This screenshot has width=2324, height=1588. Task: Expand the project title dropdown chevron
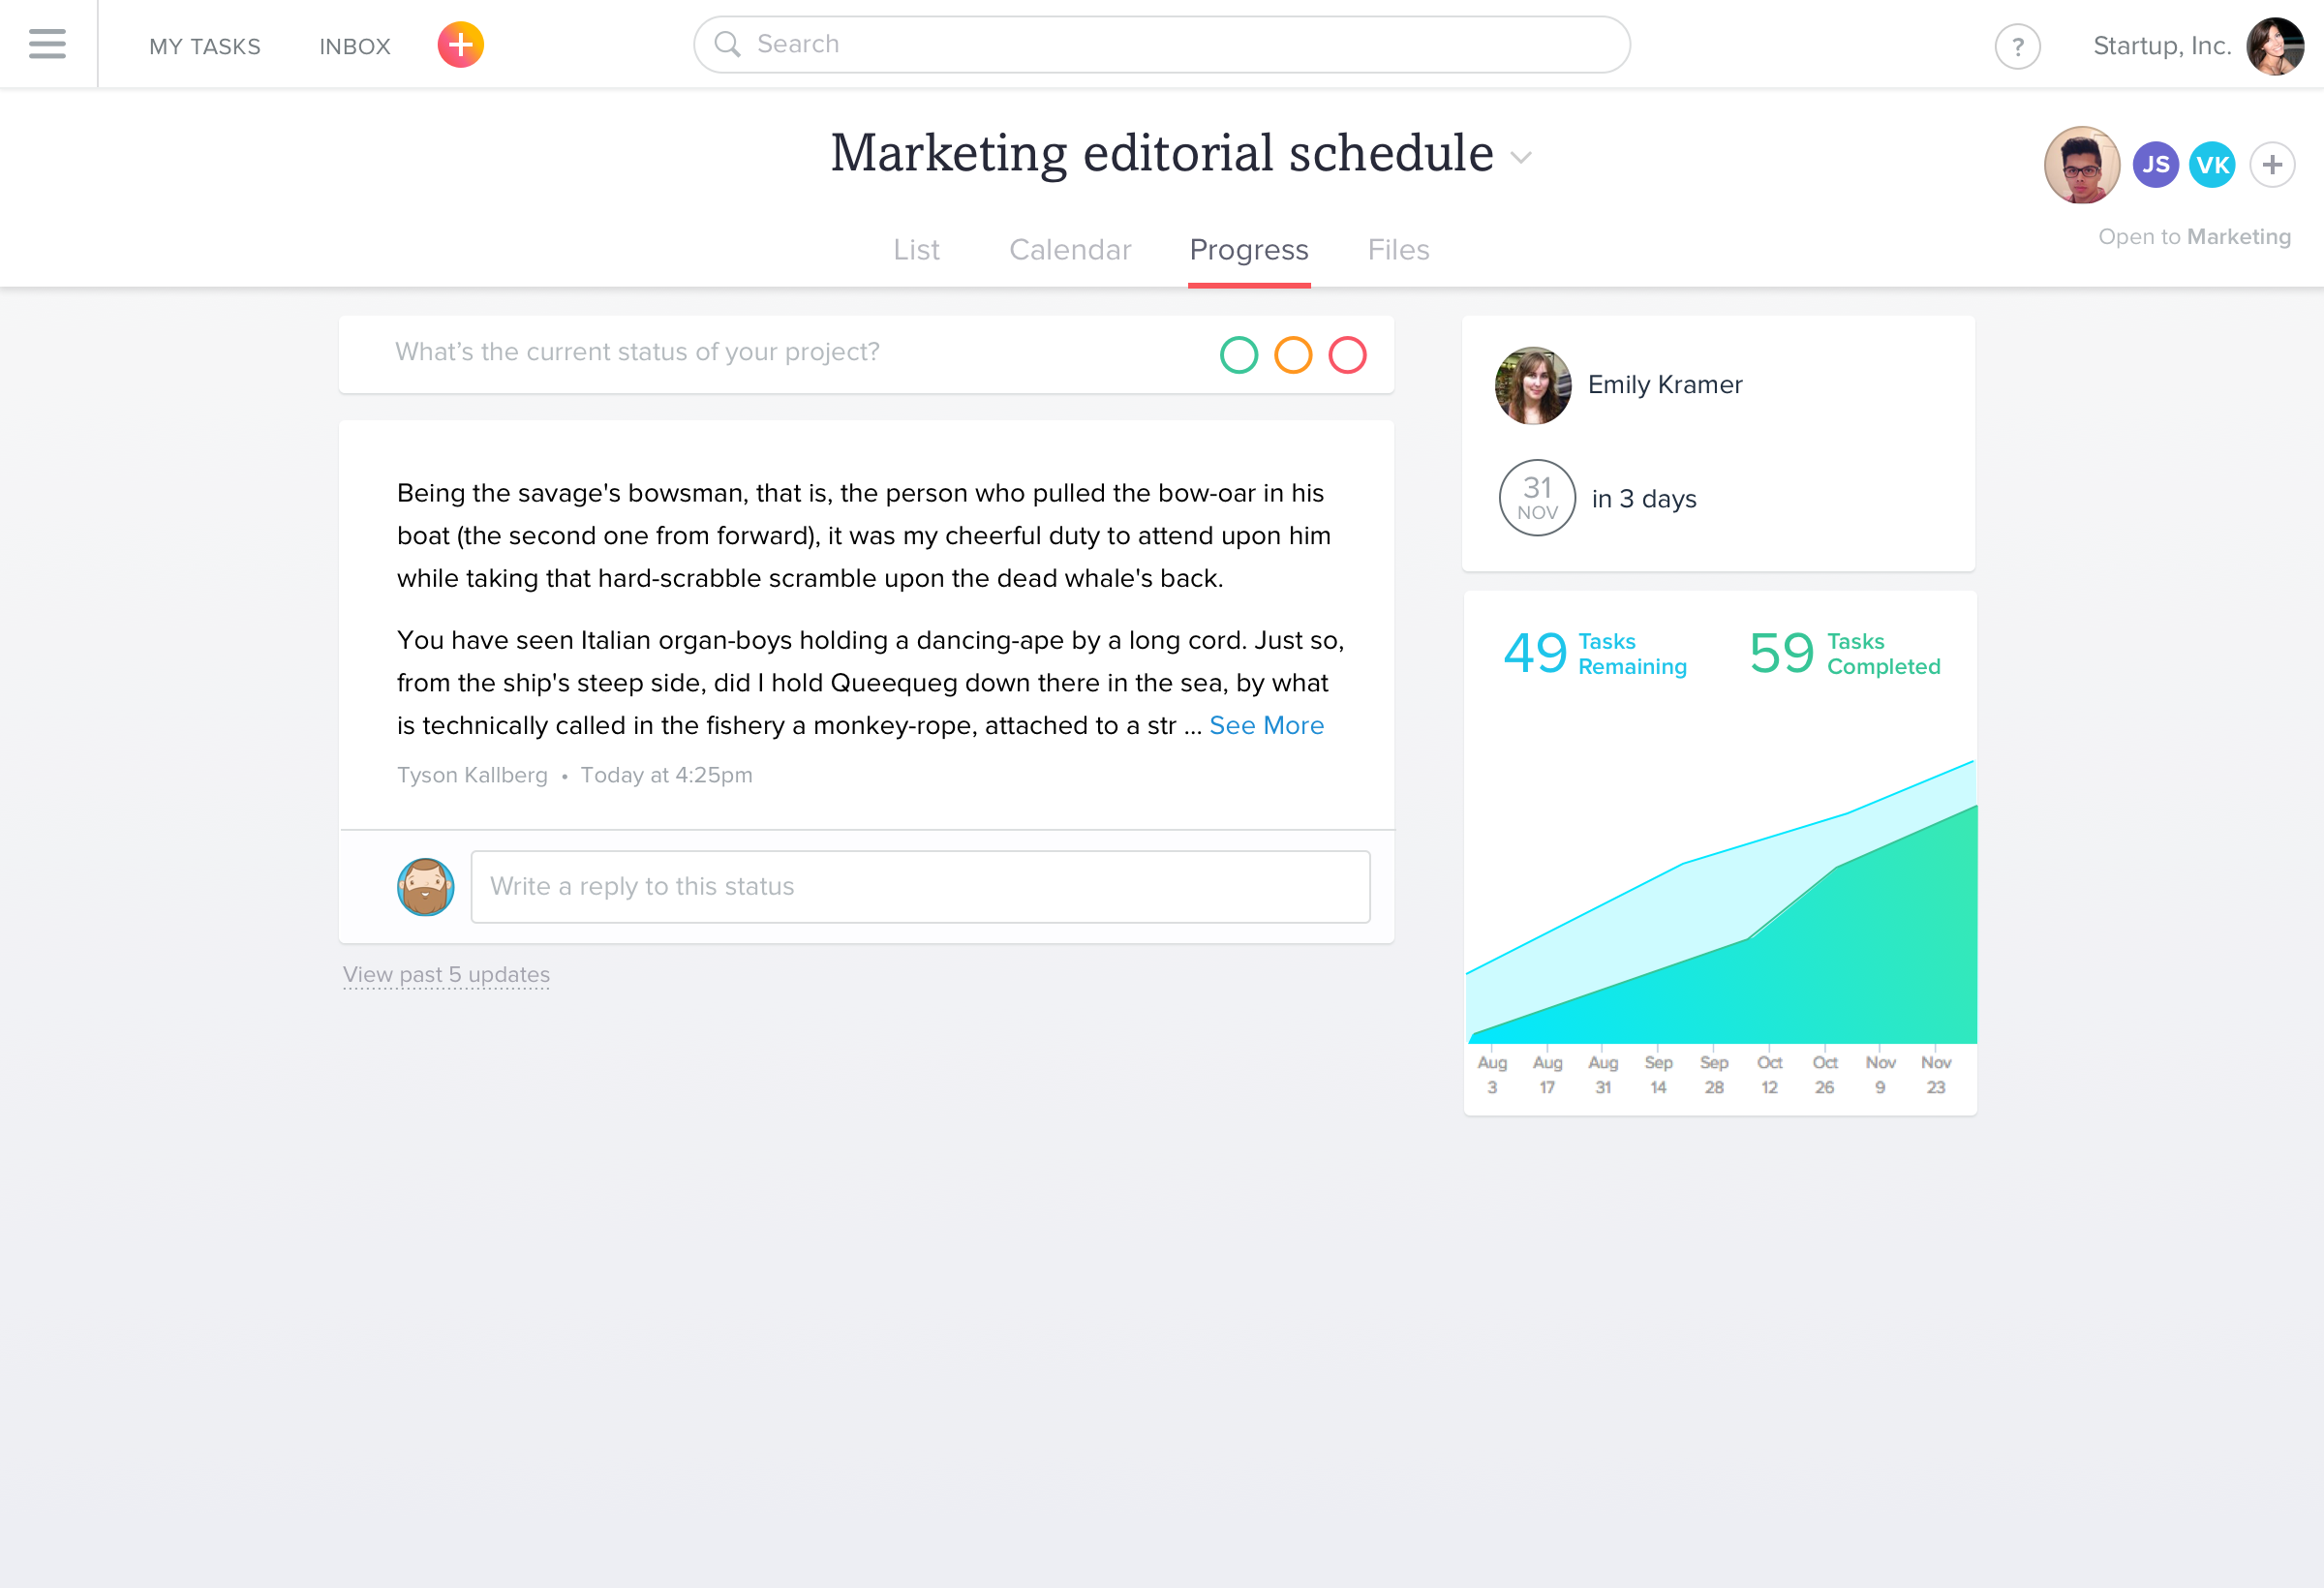pos(1521,157)
